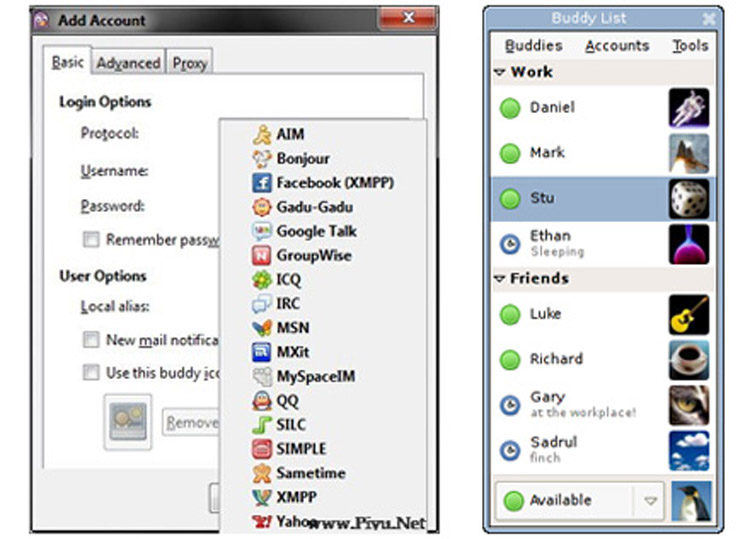Click the account buddy icon picker button
Image resolution: width=750 pixels, height=539 pixels.
pos(128,422)
